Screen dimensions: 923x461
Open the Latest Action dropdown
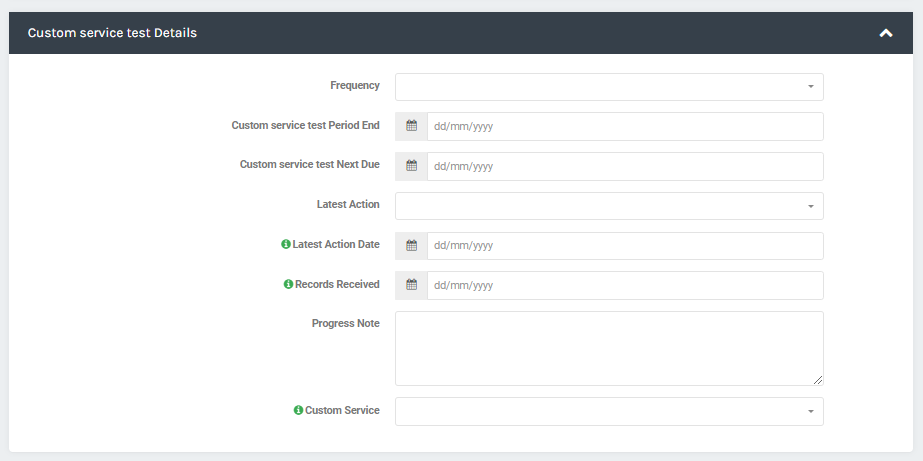point(609,206)
